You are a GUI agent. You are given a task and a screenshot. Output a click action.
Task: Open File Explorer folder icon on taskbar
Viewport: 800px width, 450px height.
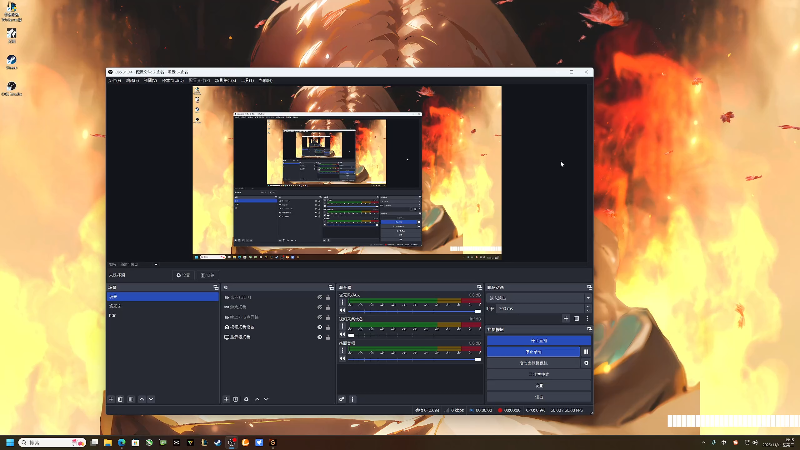pos(108,442)
